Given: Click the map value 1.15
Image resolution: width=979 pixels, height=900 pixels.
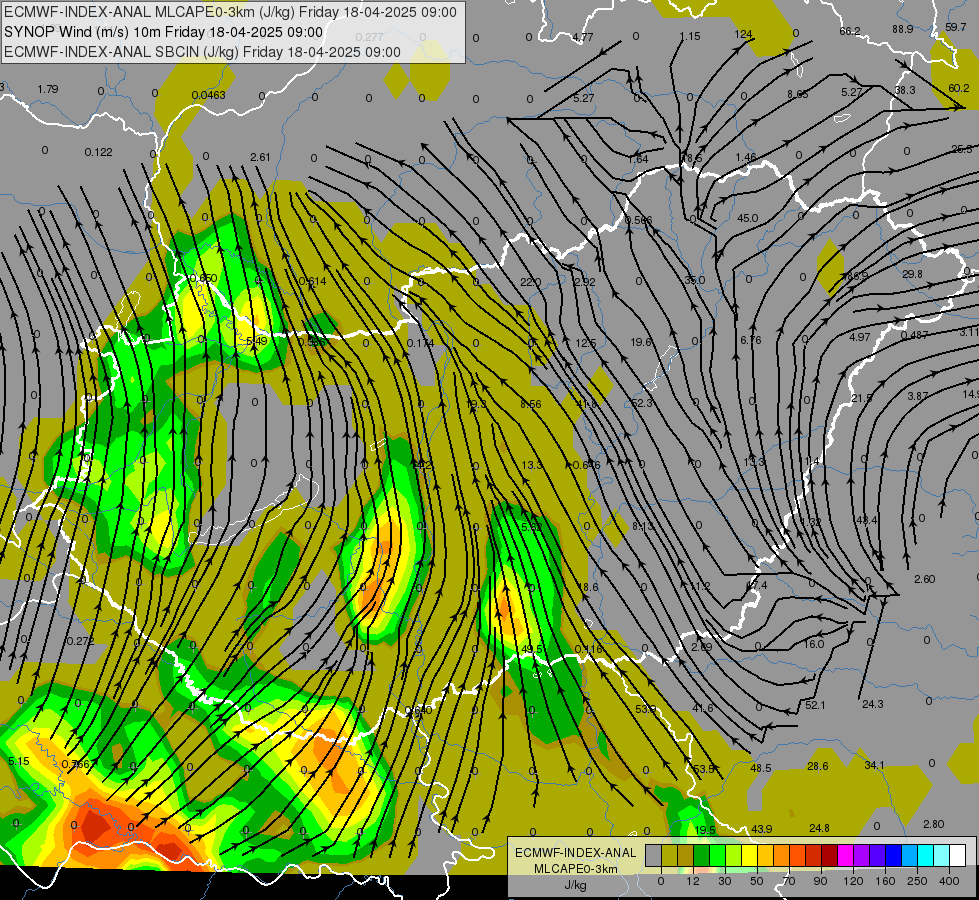Looking at the screenshot, I should [690, 36].
